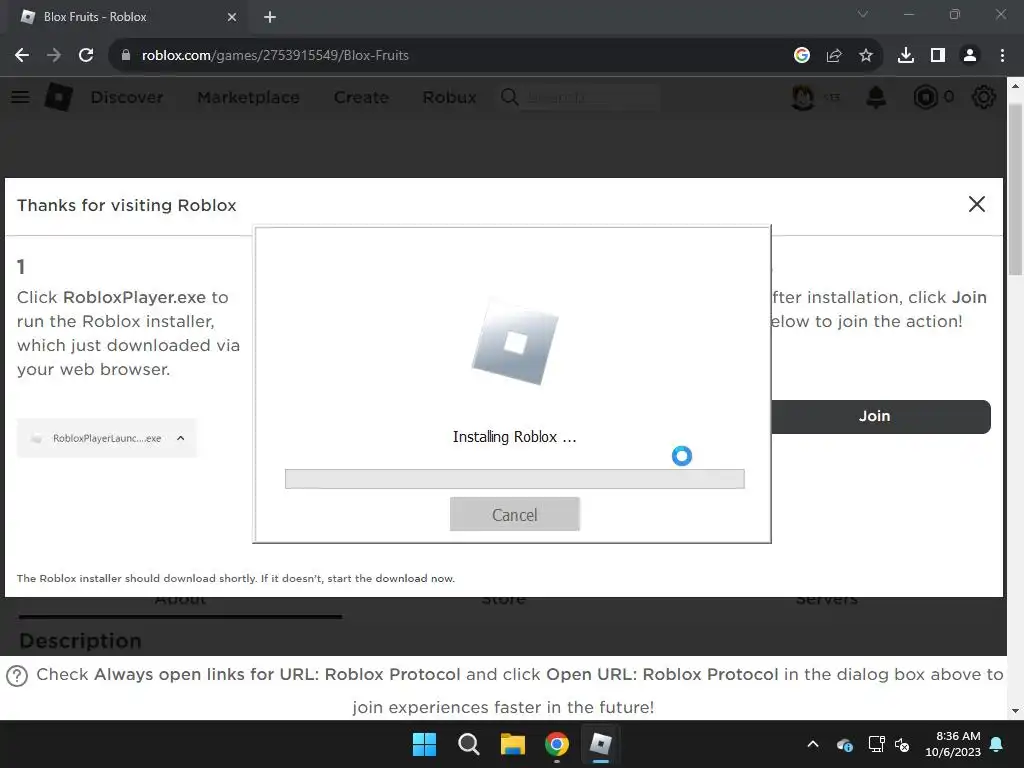Select the Blox Fruits - Roblox tab

[128, 17]
